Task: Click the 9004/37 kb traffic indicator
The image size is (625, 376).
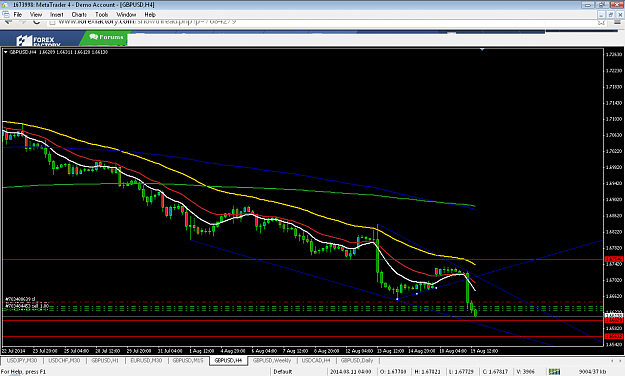Action: (592, 372)
